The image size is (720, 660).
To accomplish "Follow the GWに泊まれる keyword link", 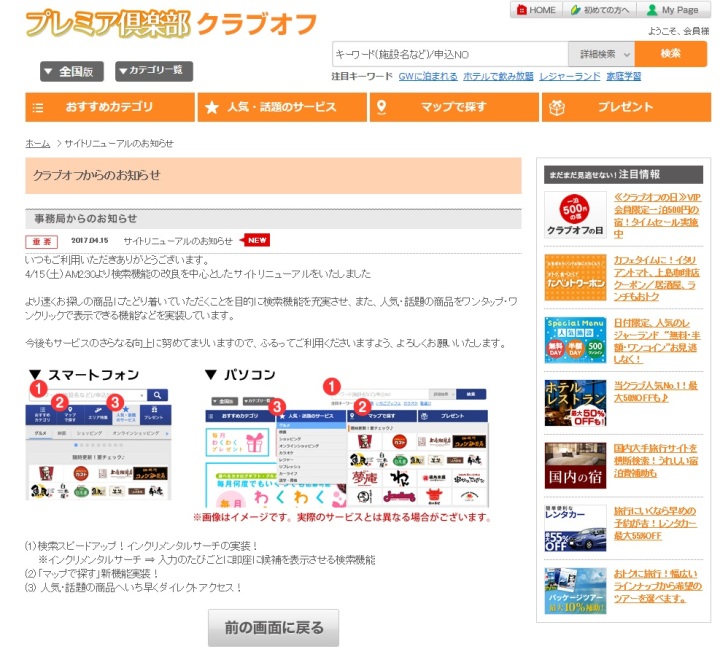I will coord(427,76).
